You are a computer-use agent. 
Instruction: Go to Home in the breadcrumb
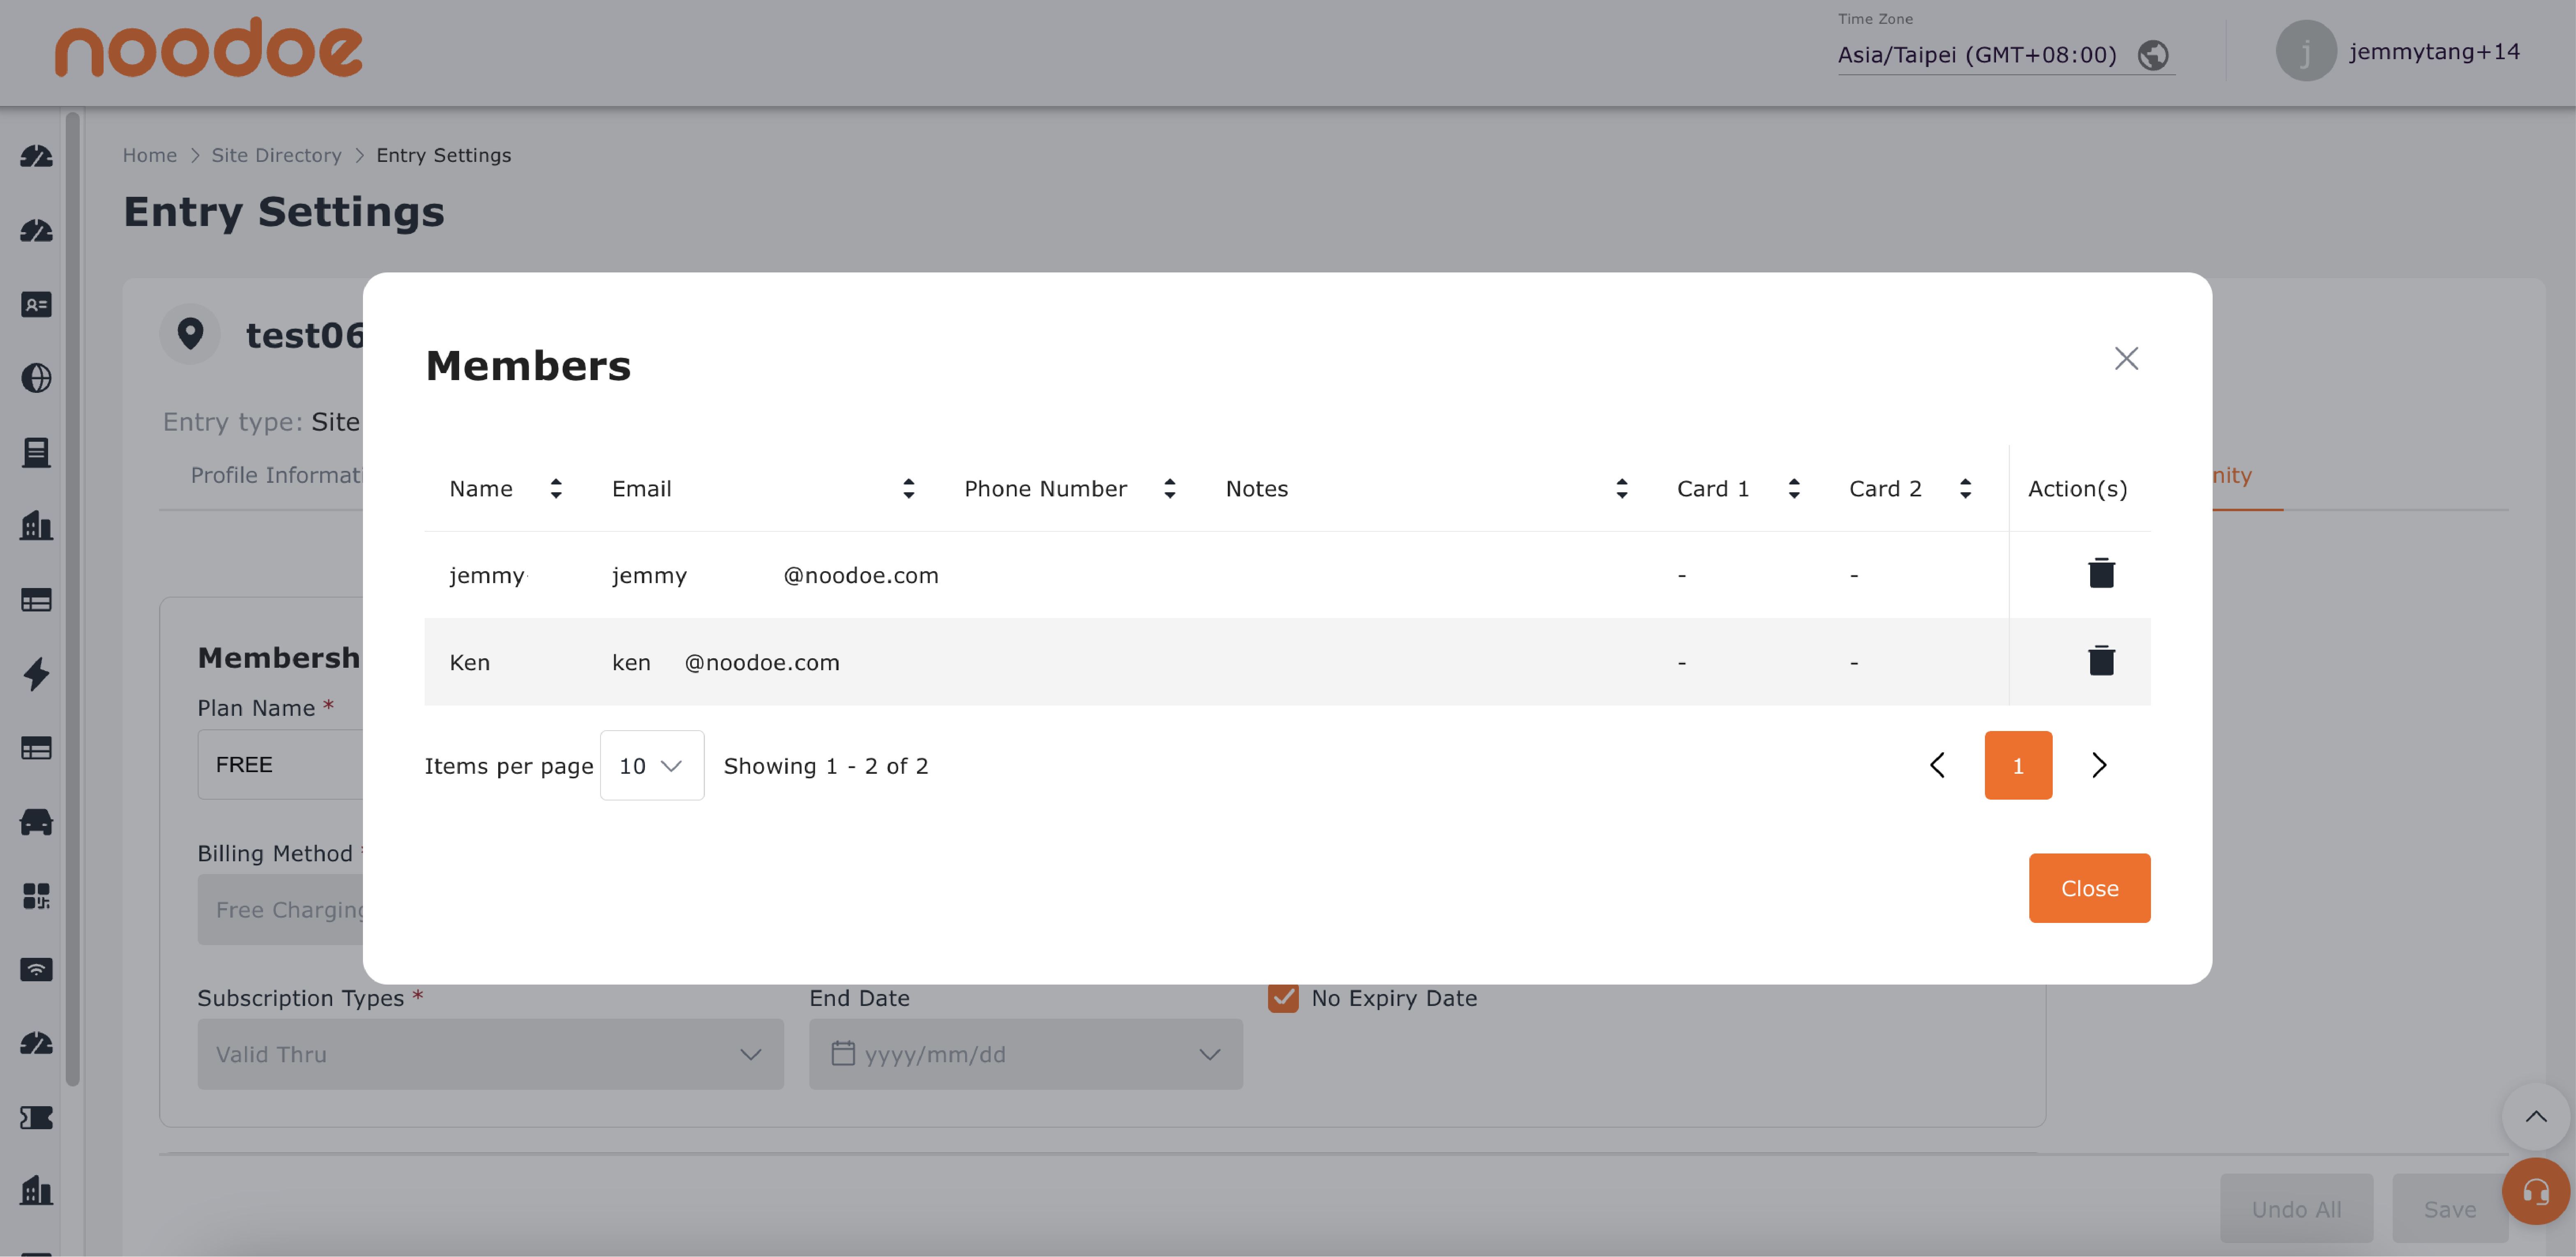[150, 156]
